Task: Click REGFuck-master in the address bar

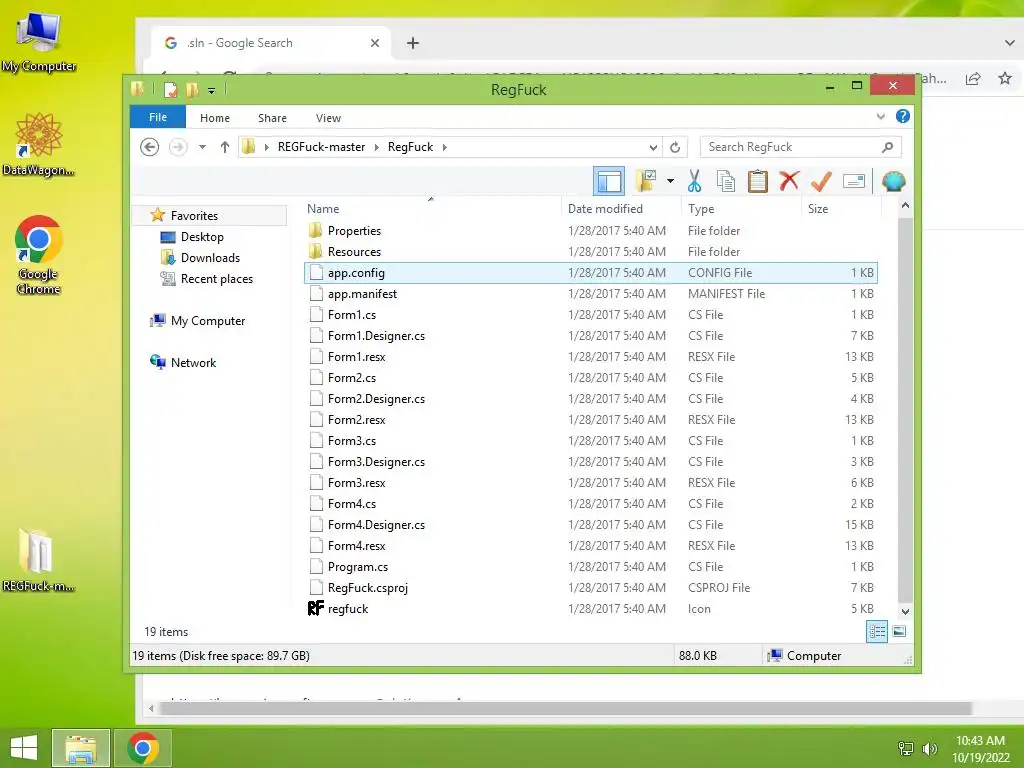Action: [x=321, y=147]
